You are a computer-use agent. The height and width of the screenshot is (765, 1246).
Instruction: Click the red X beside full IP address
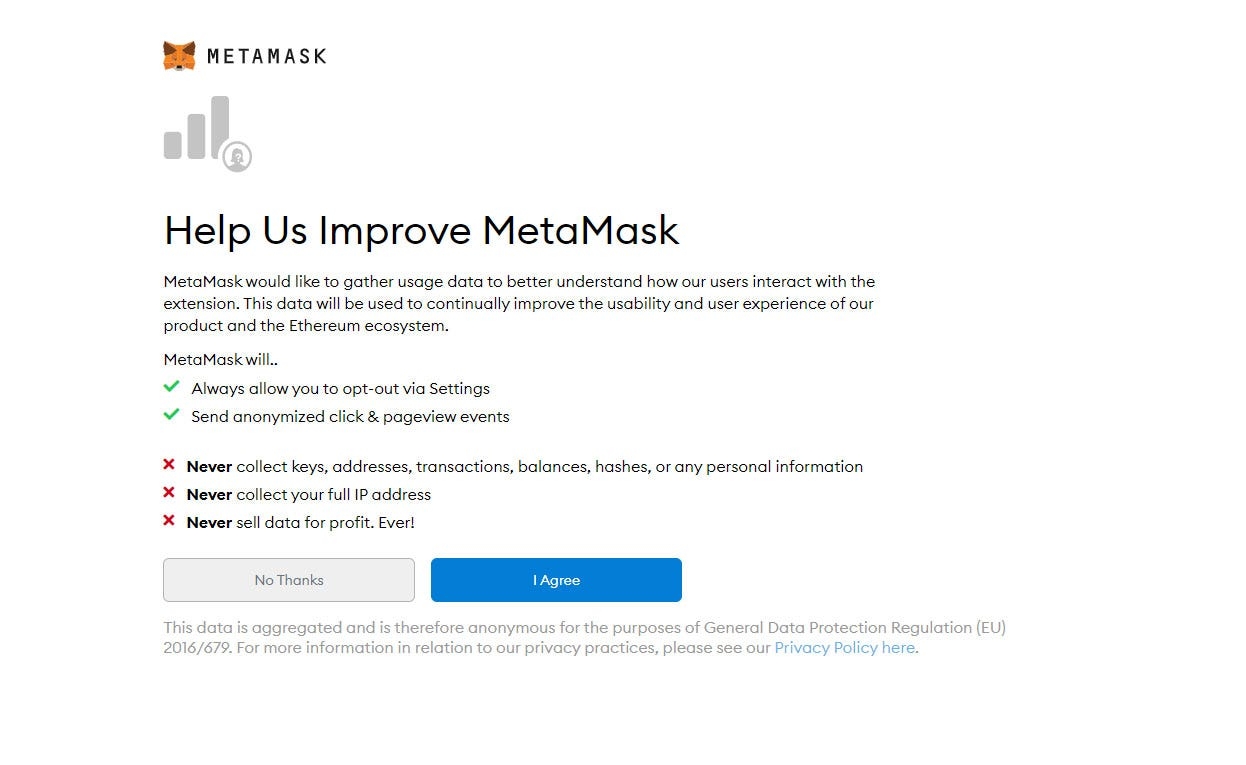click(169, 493)
